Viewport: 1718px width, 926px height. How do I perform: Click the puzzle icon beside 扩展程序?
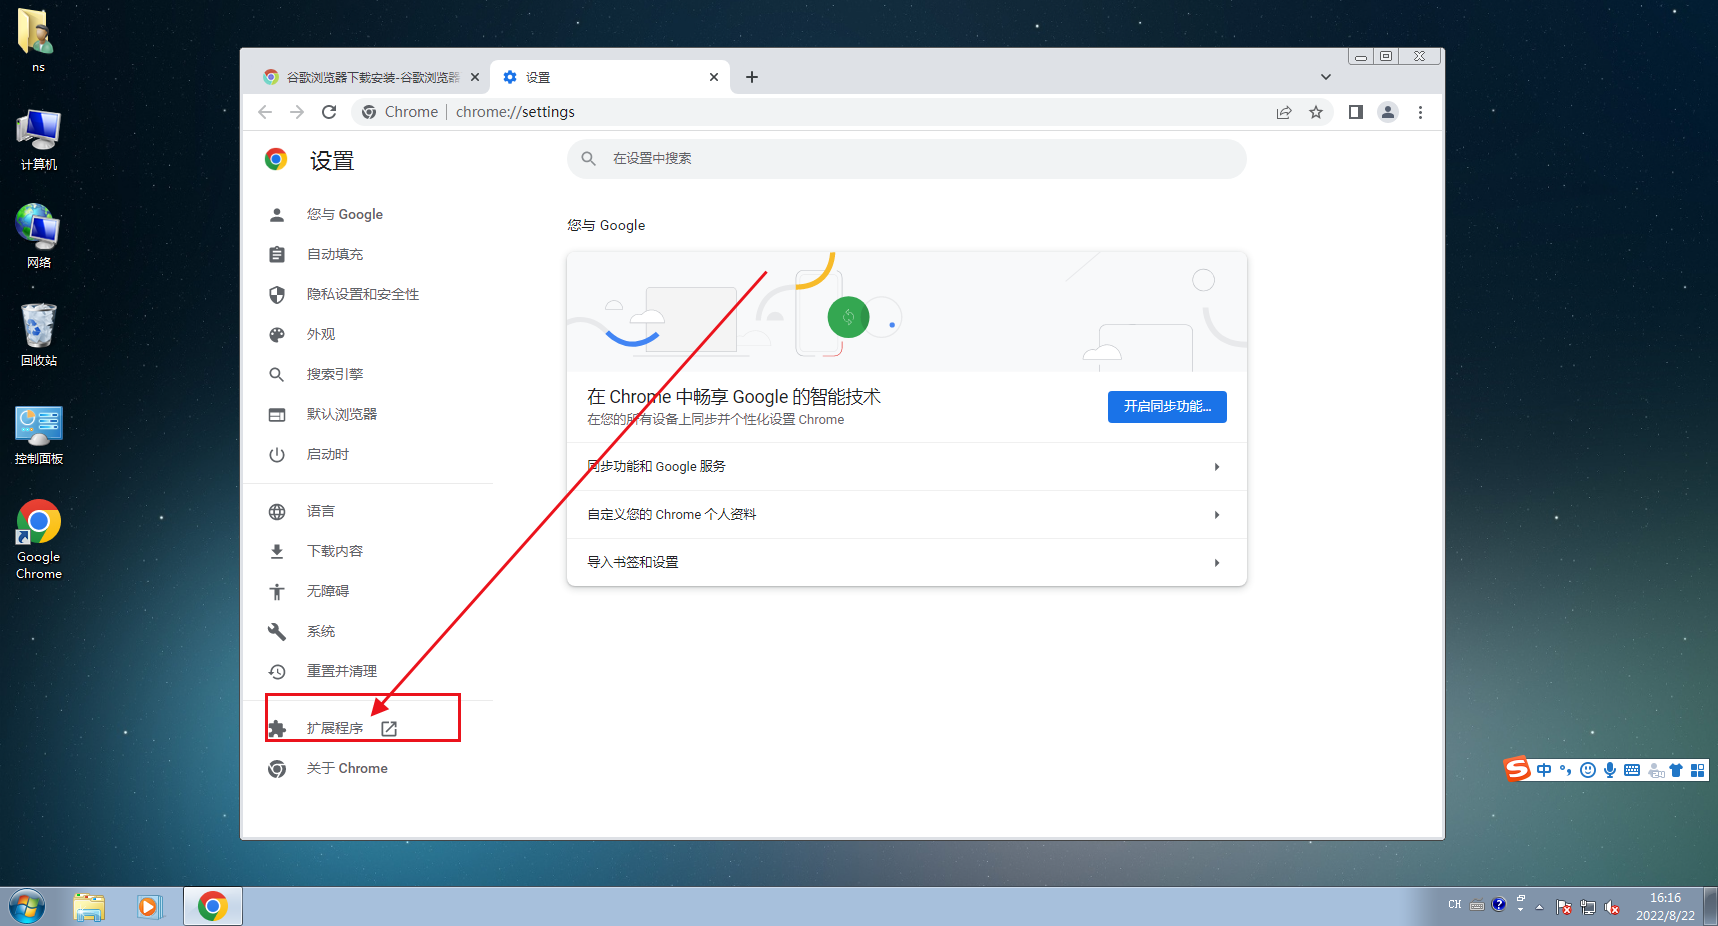click(277, 729)
